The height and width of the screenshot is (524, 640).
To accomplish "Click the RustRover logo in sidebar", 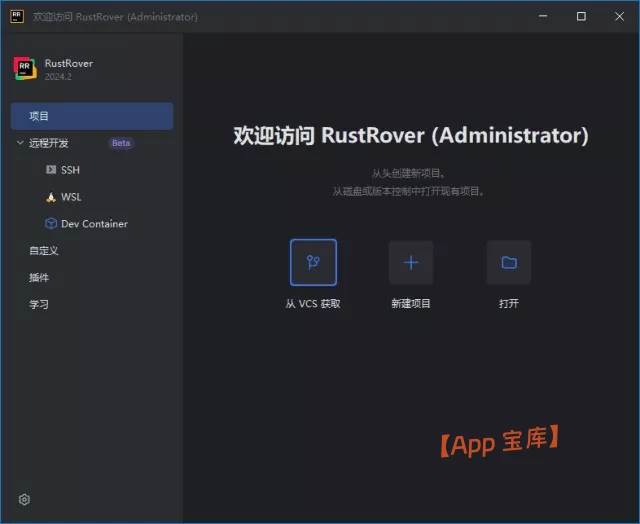I will click(25, 69).
